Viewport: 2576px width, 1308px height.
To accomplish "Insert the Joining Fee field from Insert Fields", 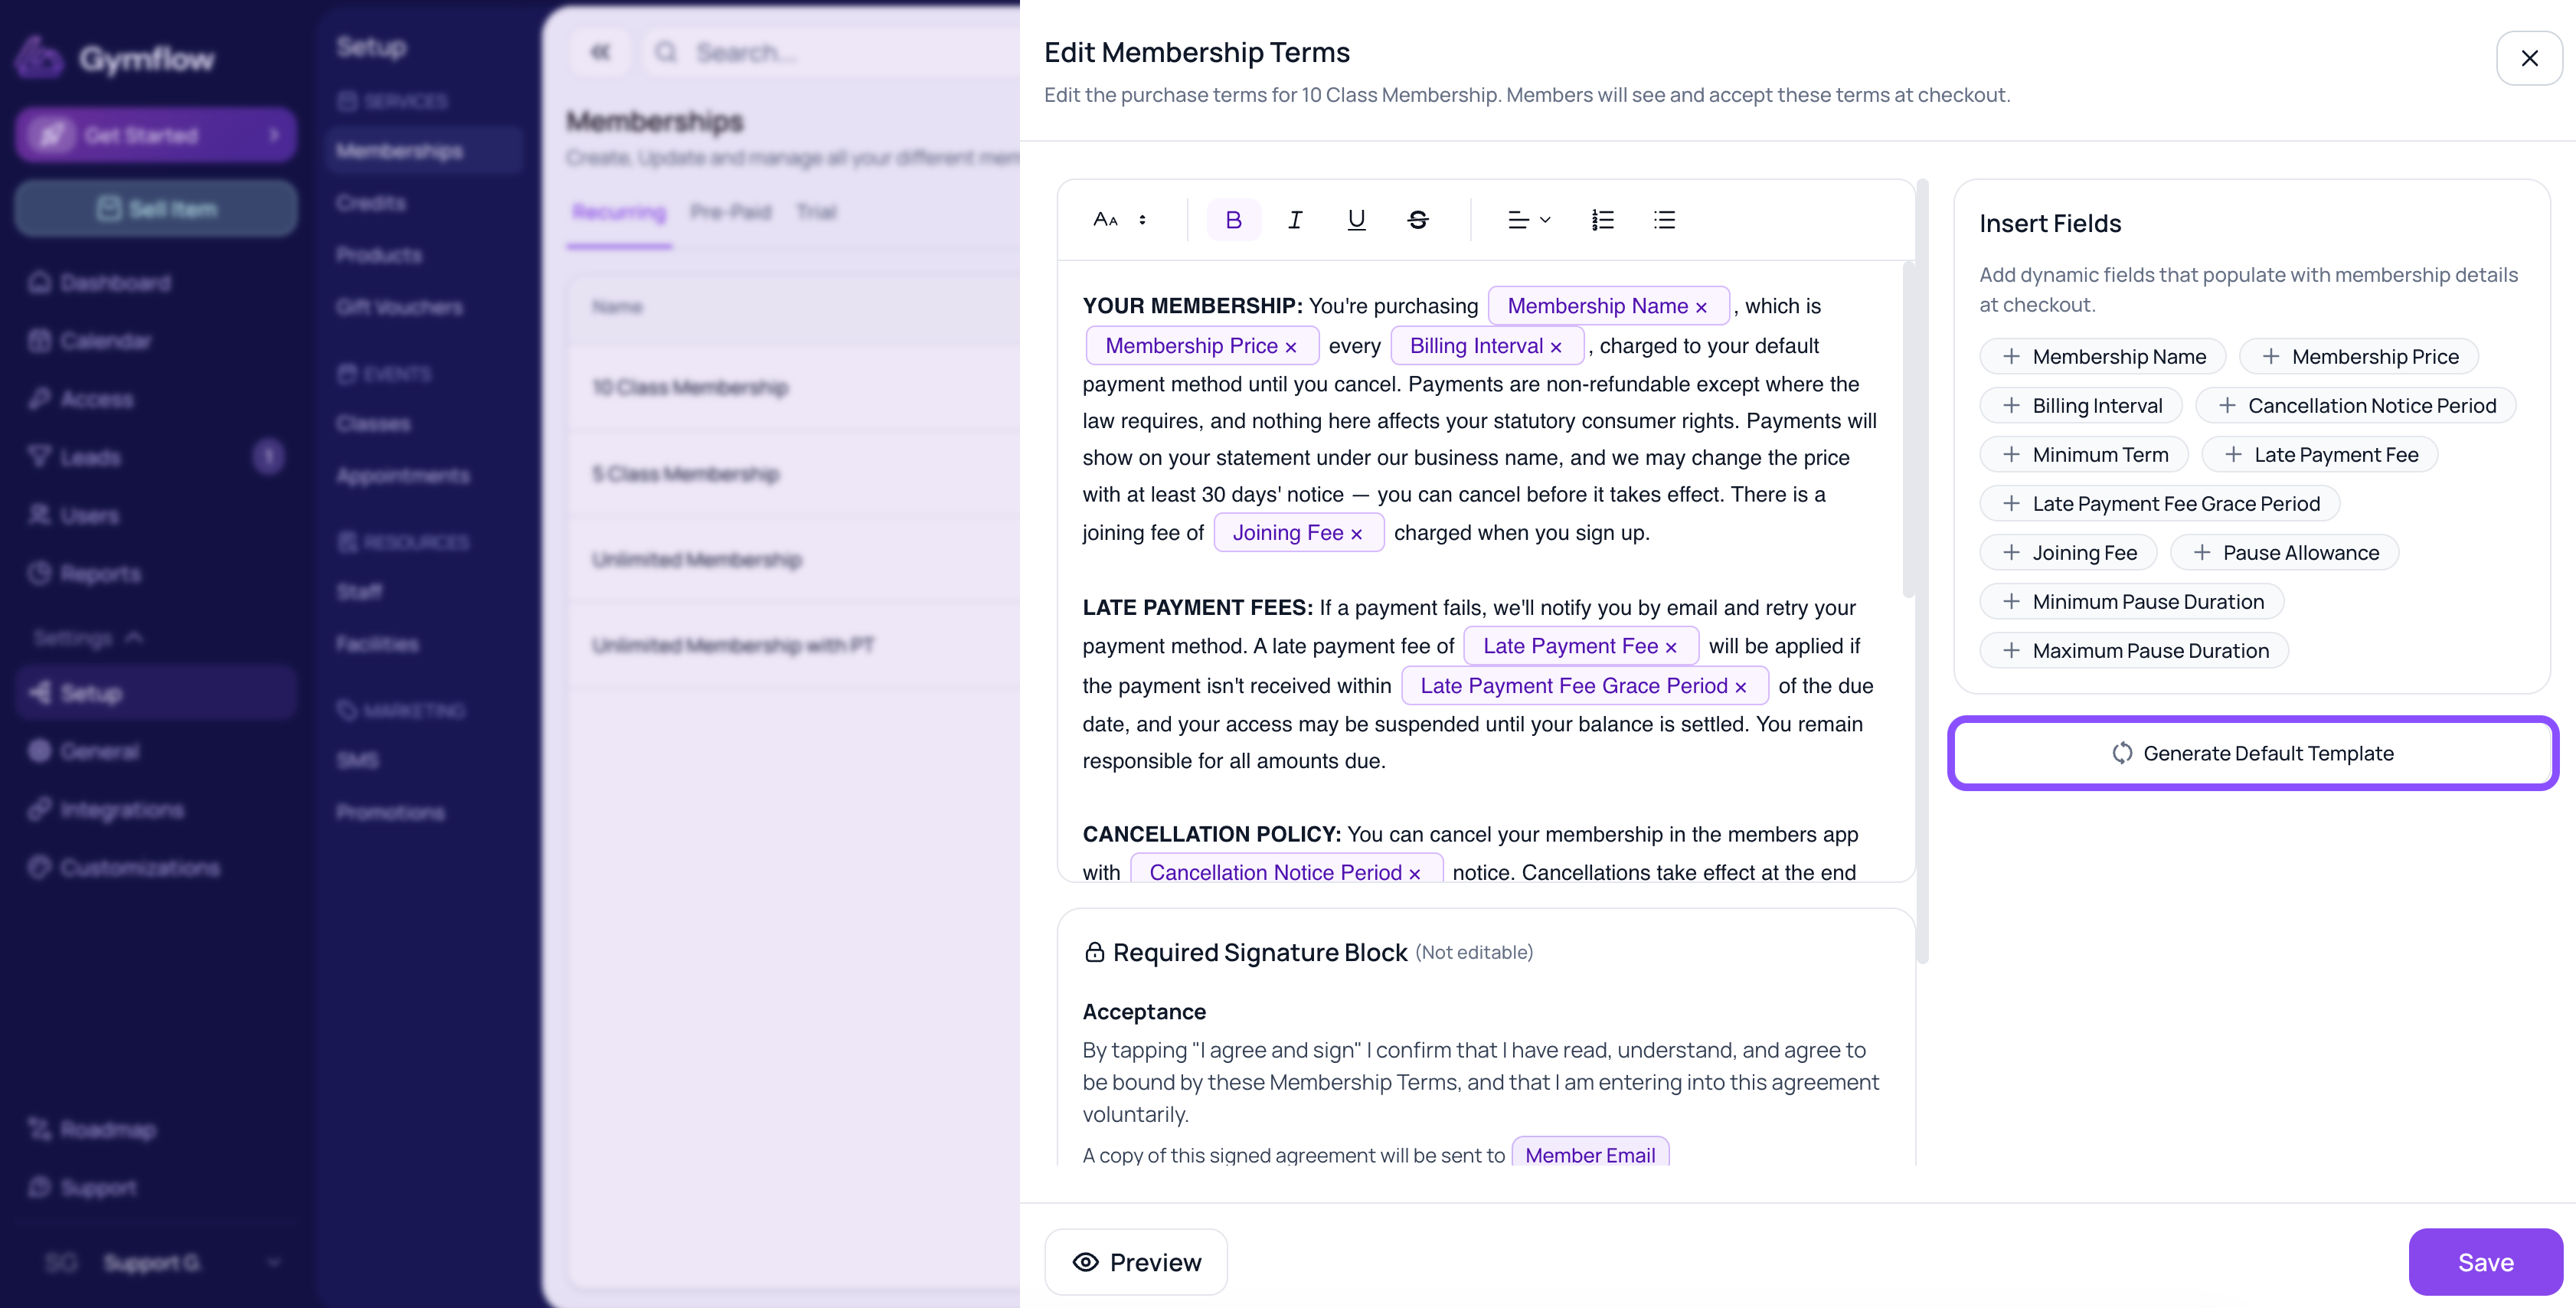I will [x=2068, y=553].
